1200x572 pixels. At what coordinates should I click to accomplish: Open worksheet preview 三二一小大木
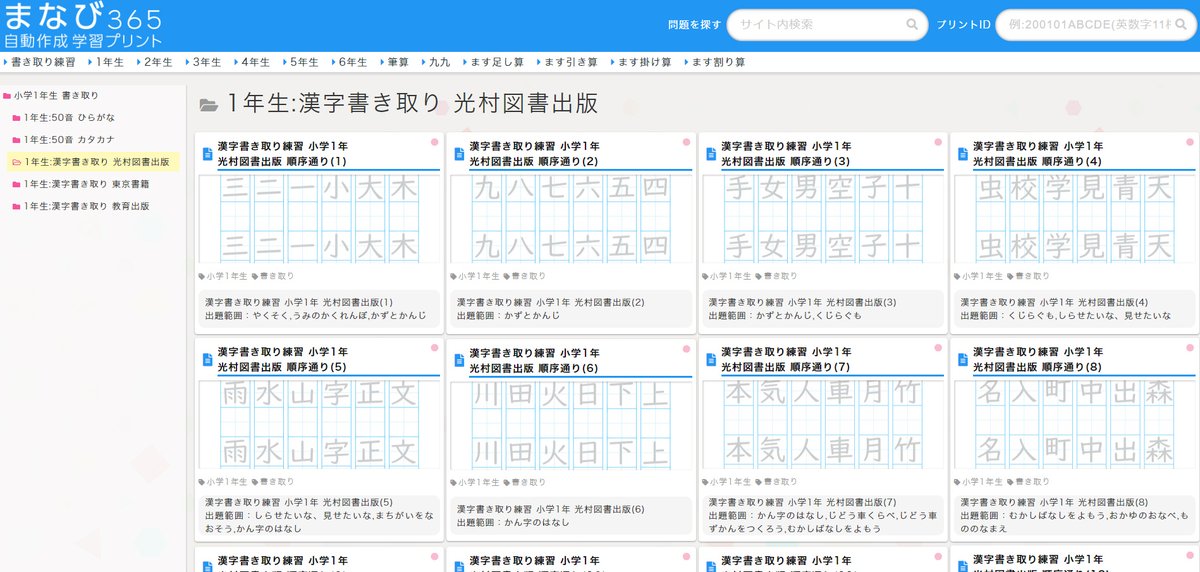[x=320, y=218]
